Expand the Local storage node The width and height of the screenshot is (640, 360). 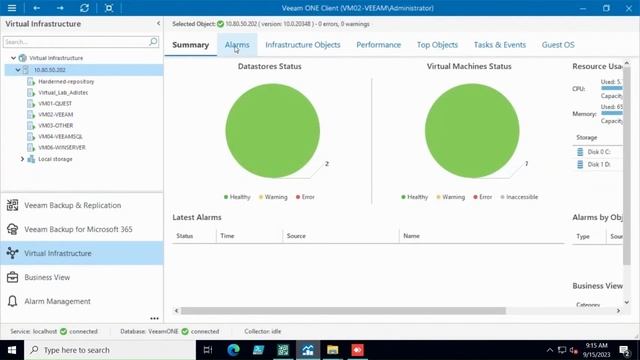pos(22,159)
